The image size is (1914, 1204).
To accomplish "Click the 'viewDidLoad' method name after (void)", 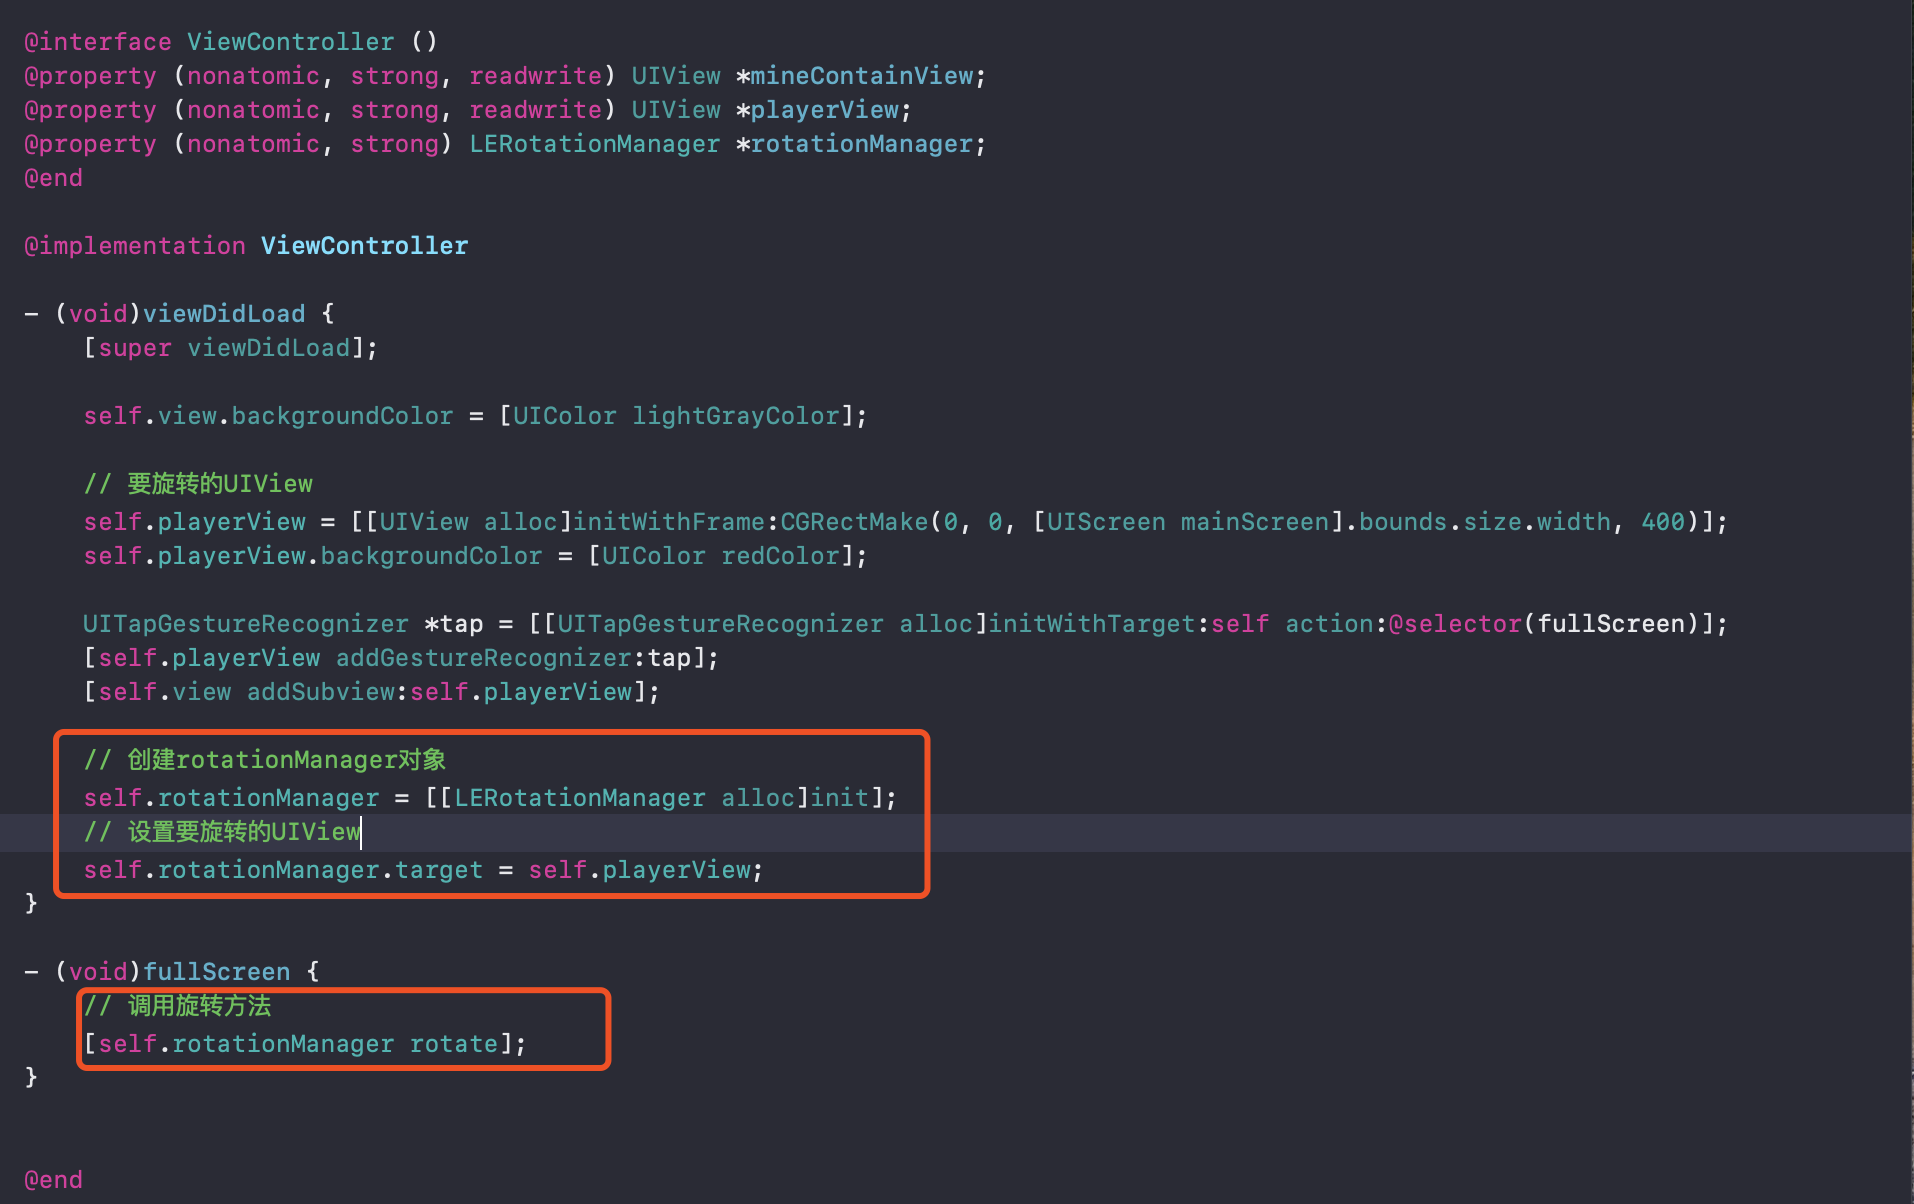I will (224, 314).
